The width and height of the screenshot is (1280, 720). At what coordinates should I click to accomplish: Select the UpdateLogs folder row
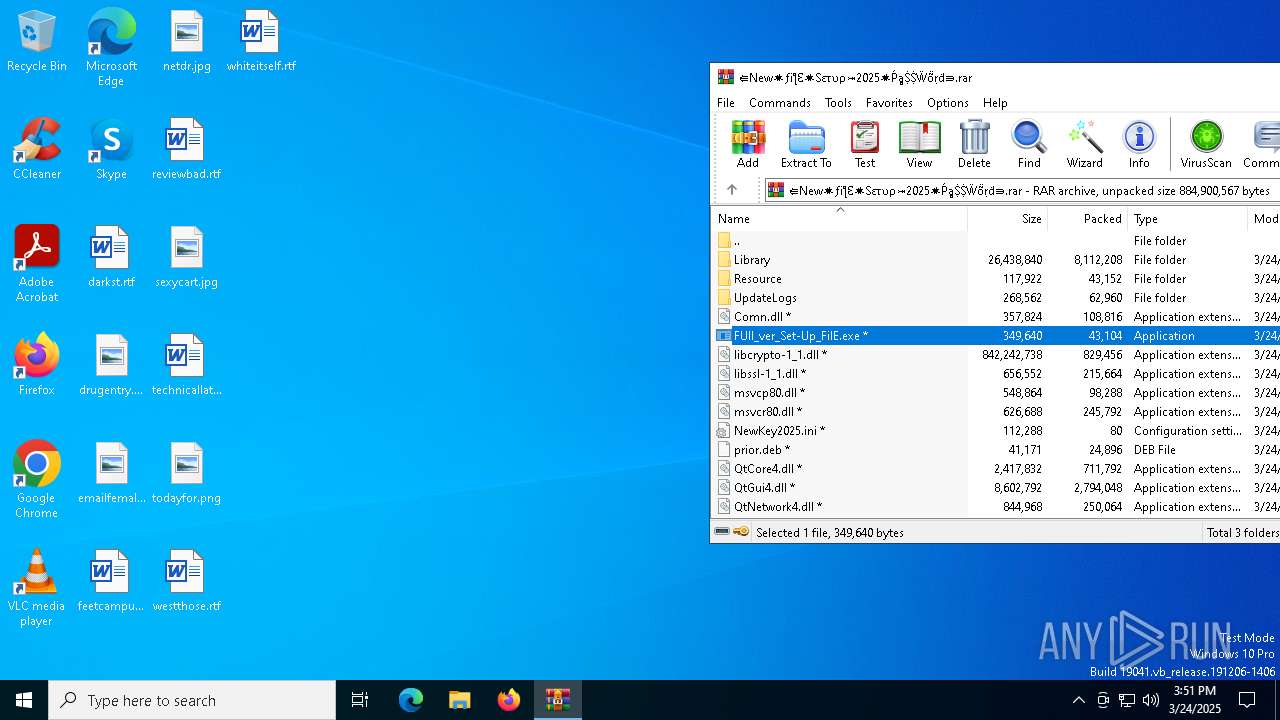coord(995,298)
